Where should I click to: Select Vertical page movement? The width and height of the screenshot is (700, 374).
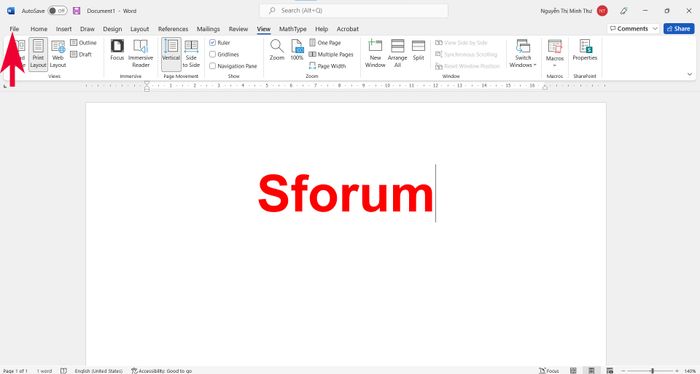click(171, 54)
